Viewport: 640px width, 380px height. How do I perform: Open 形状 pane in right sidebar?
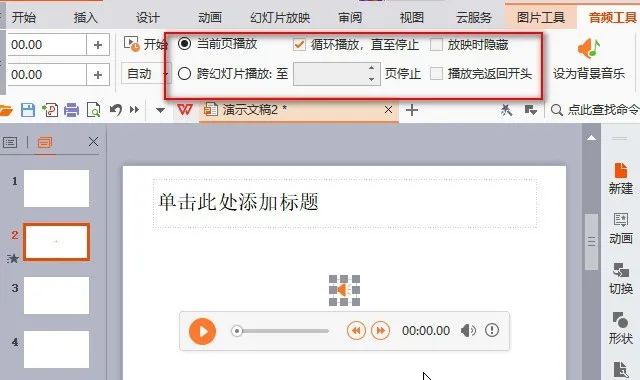[621, 329]
